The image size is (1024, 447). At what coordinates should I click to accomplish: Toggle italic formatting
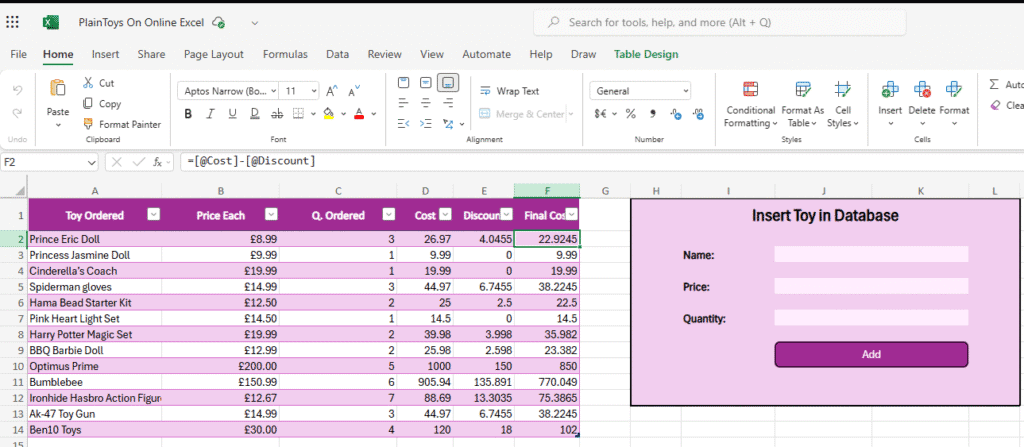[x=211, y=113]
